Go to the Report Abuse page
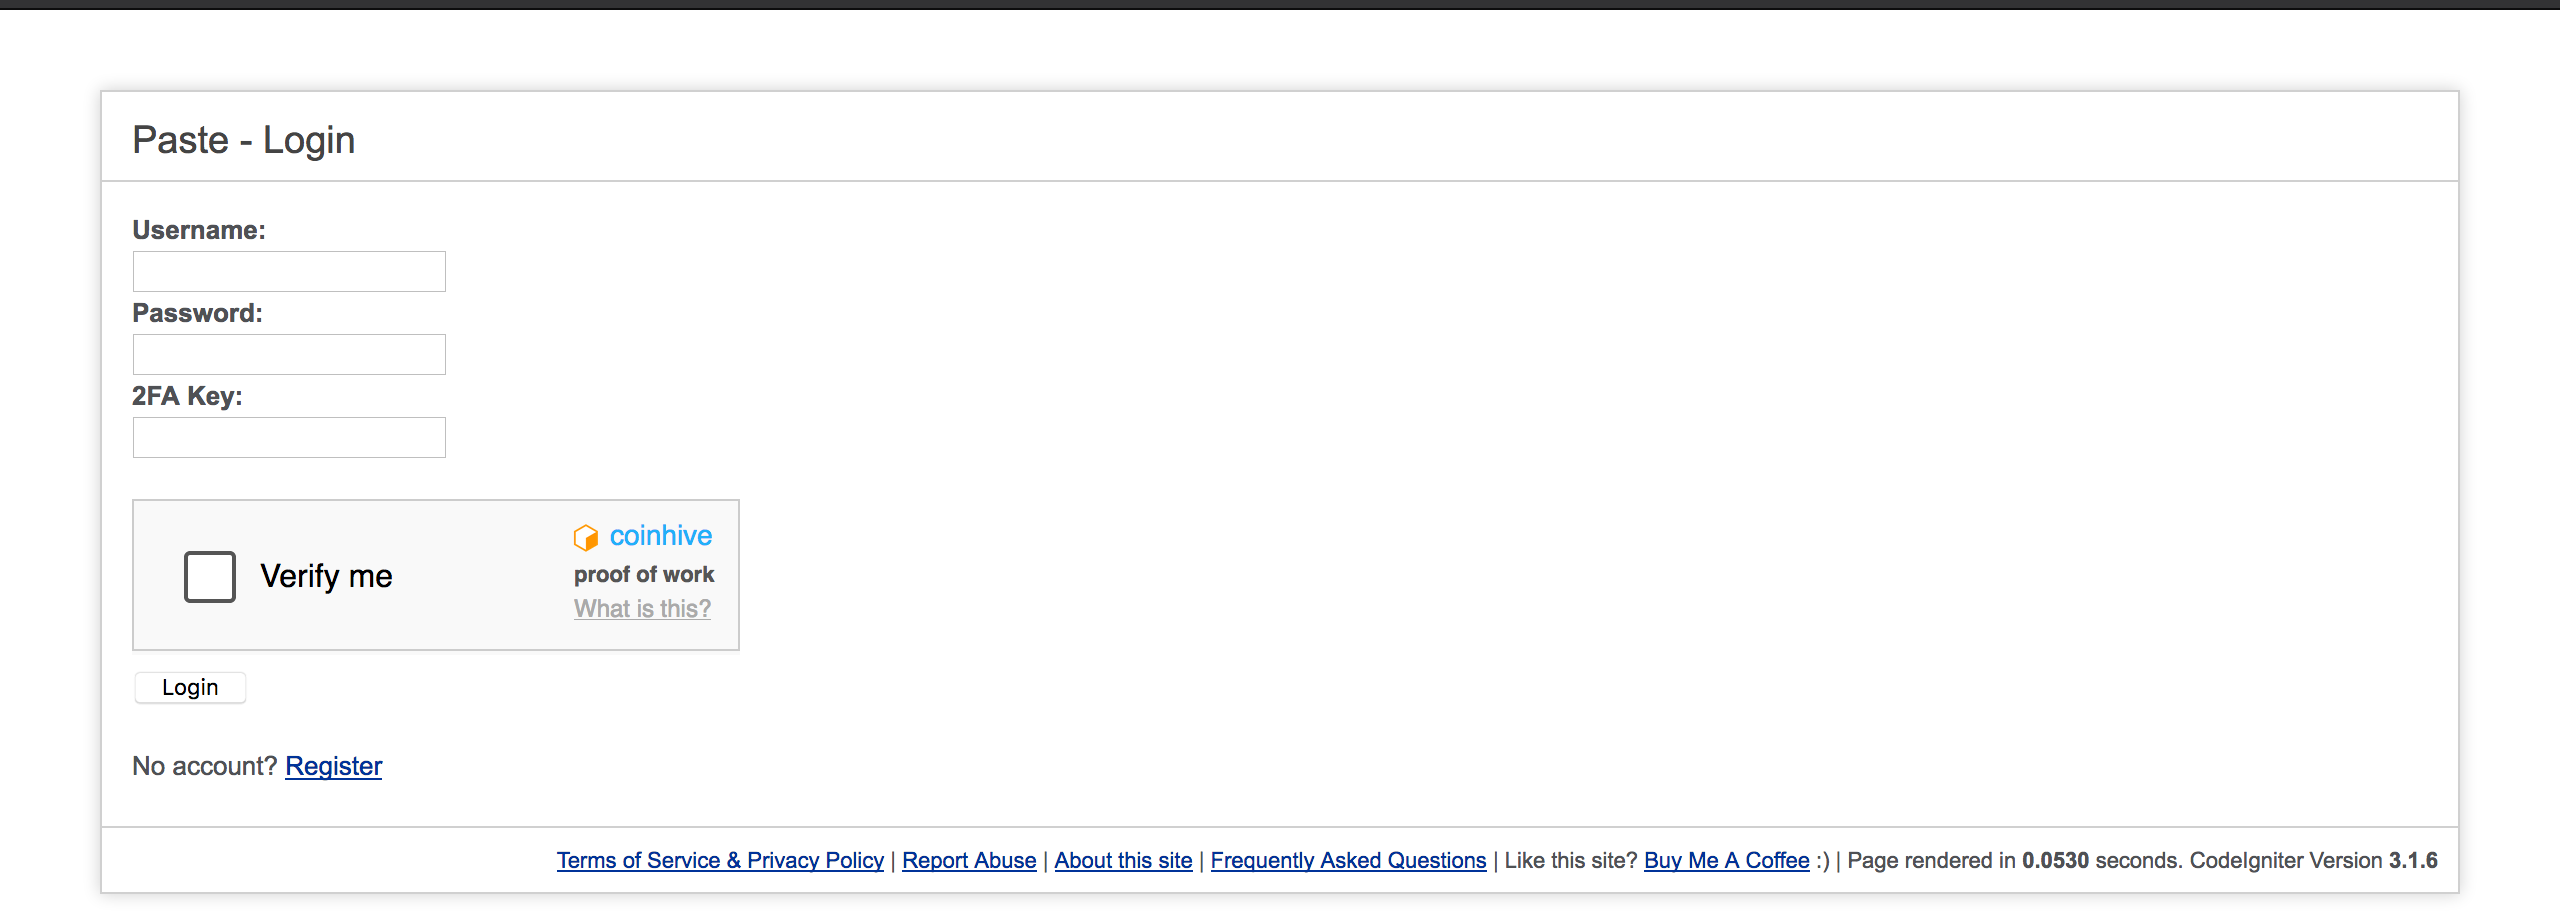The image size is (2560, 922). 968,860
